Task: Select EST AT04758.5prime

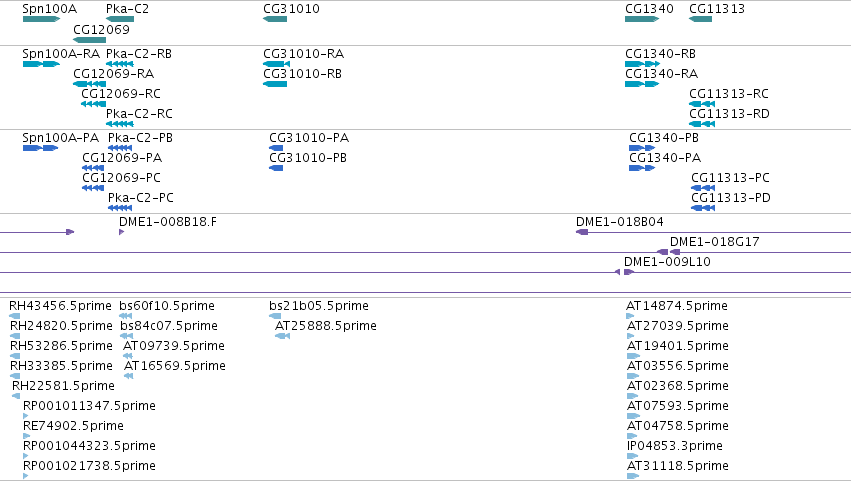Action: point(678,427)
